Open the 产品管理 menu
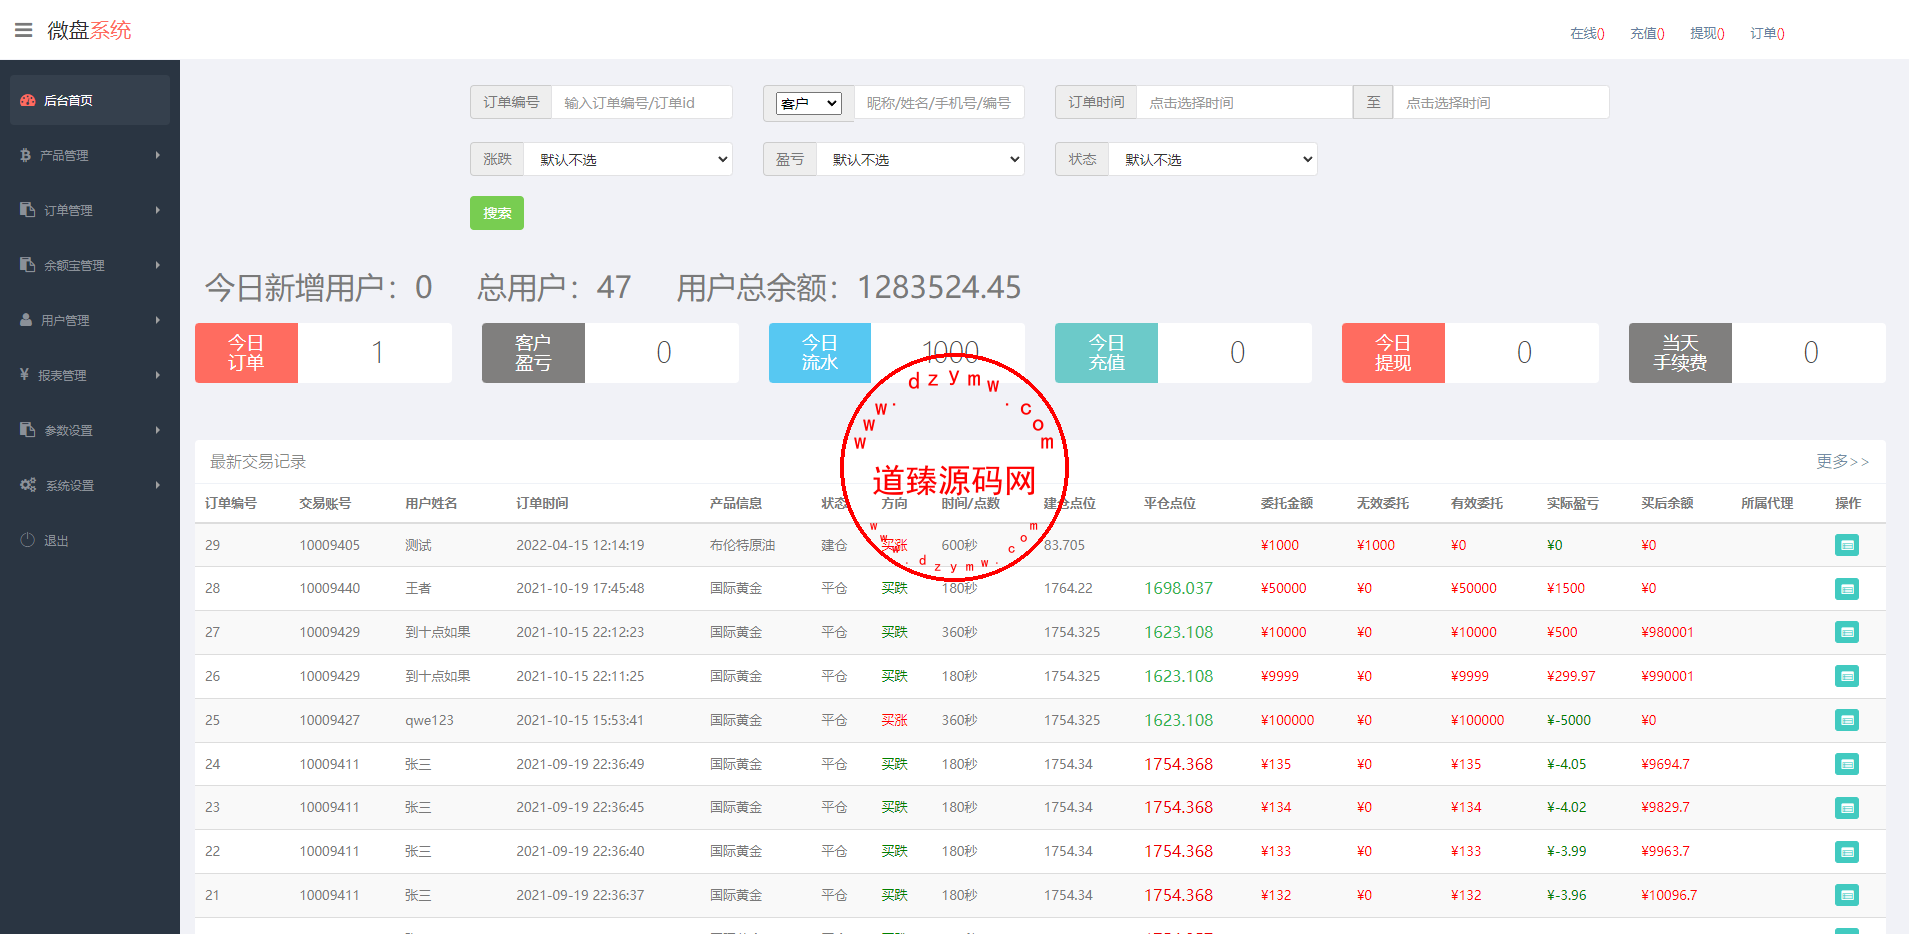 (90, 155)
